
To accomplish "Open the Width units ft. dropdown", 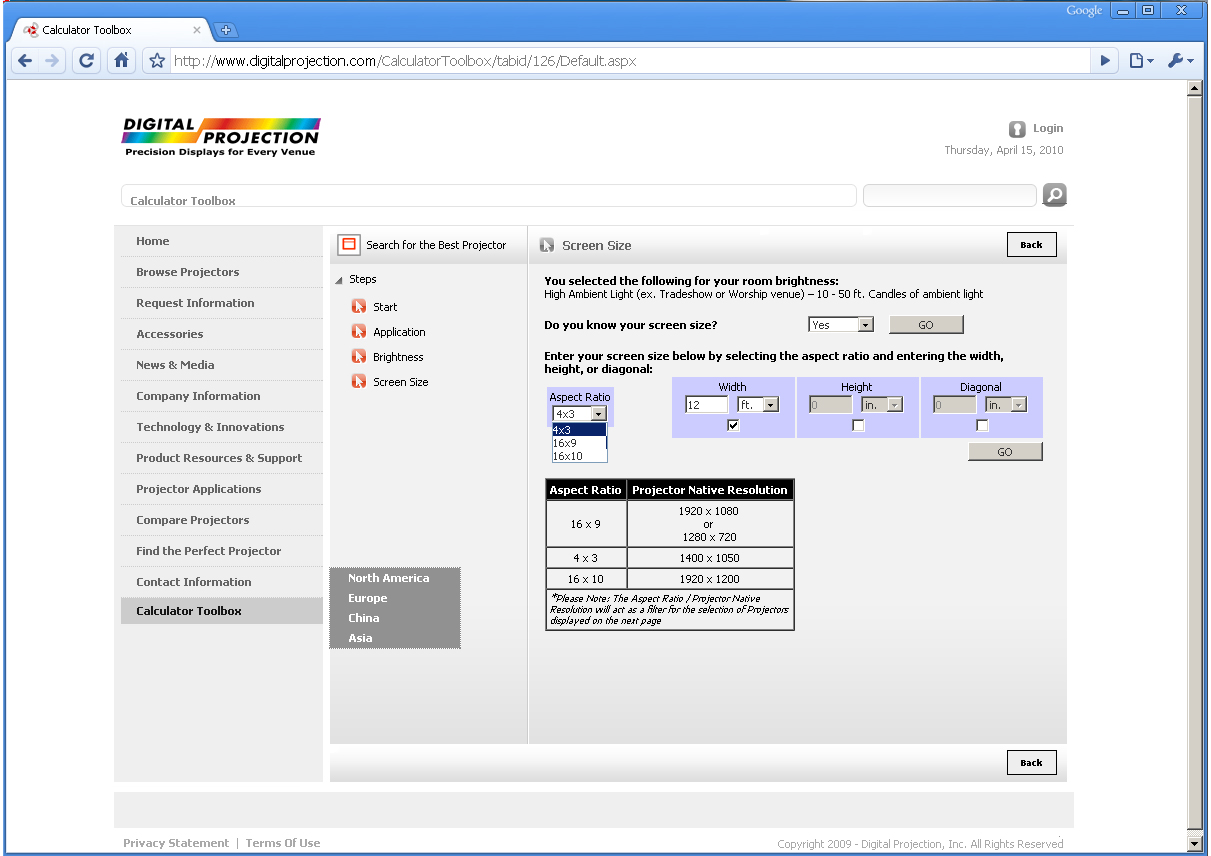I will pyautogui.click(x=769, y=404).
